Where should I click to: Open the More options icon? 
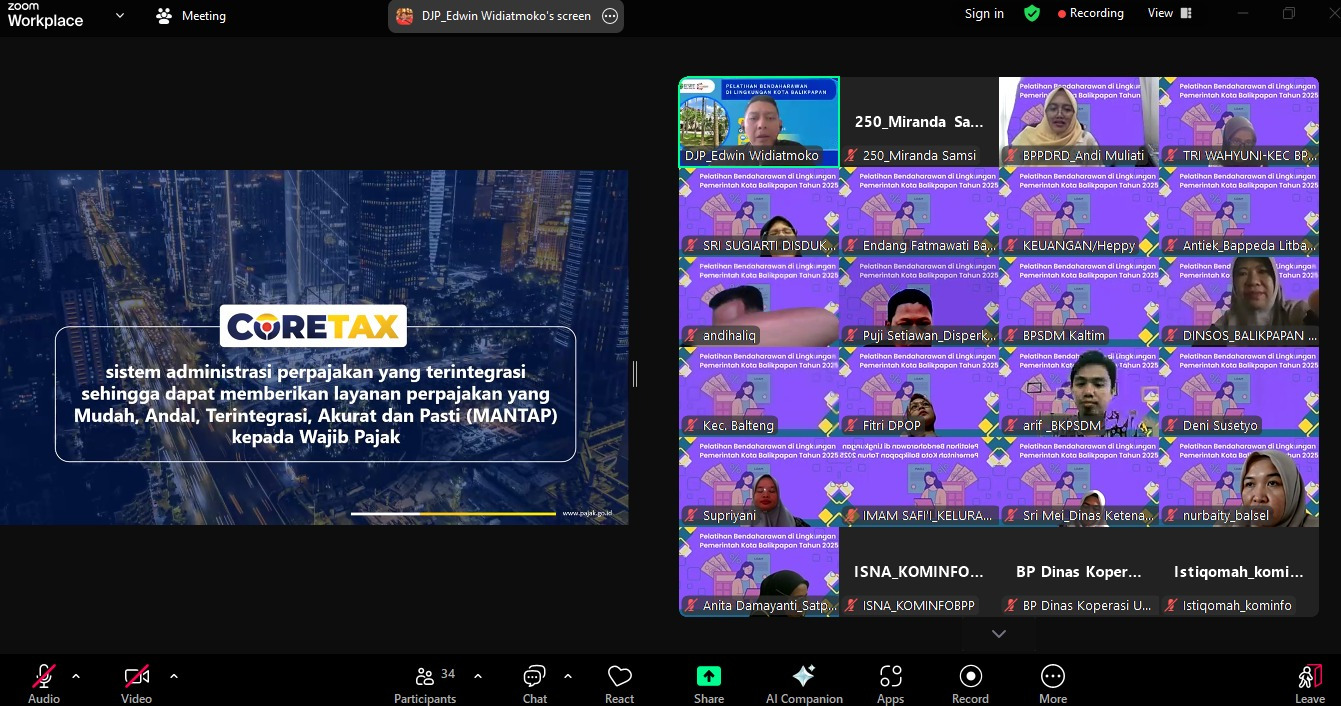click(x=1052, y=677)
